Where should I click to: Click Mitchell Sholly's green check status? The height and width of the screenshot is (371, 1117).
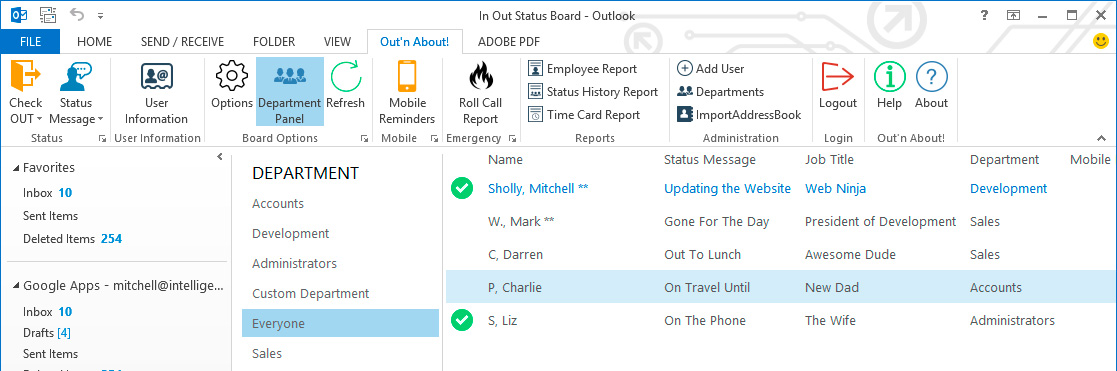462,189
